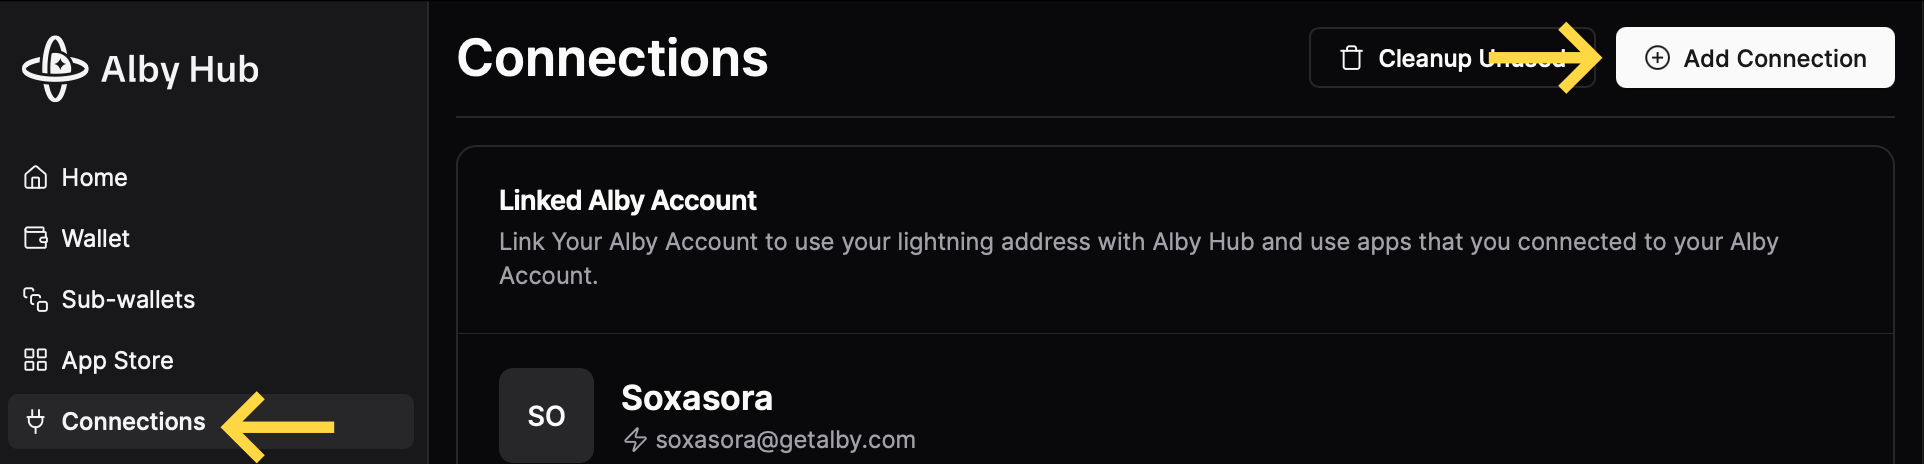Click the Wallet icon in sidebar

tap(36, 239)
